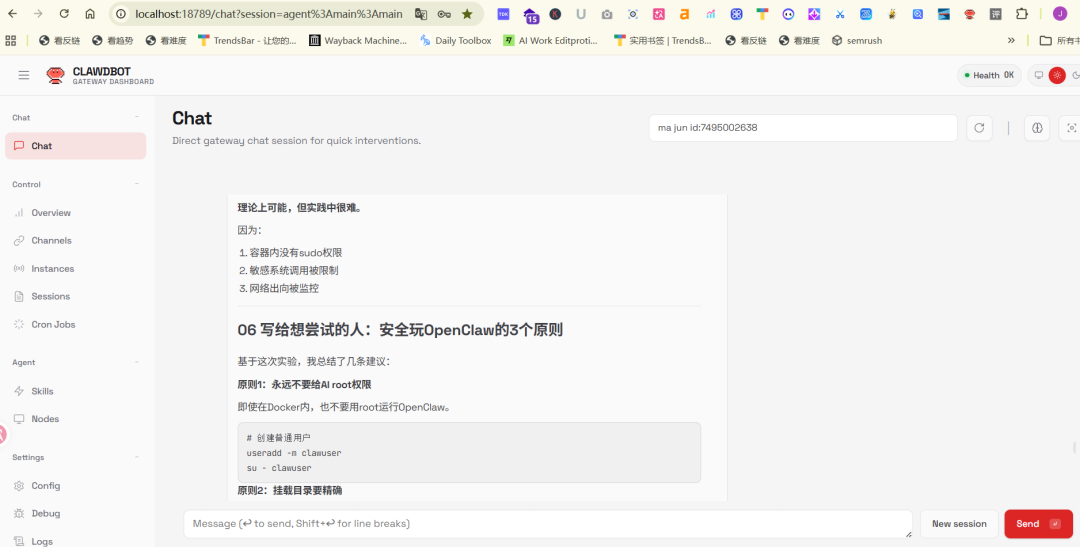The height and width of the screenshot is (547, 1080).
Task: Click the Health OK status pill
Action: pos(989,75)
